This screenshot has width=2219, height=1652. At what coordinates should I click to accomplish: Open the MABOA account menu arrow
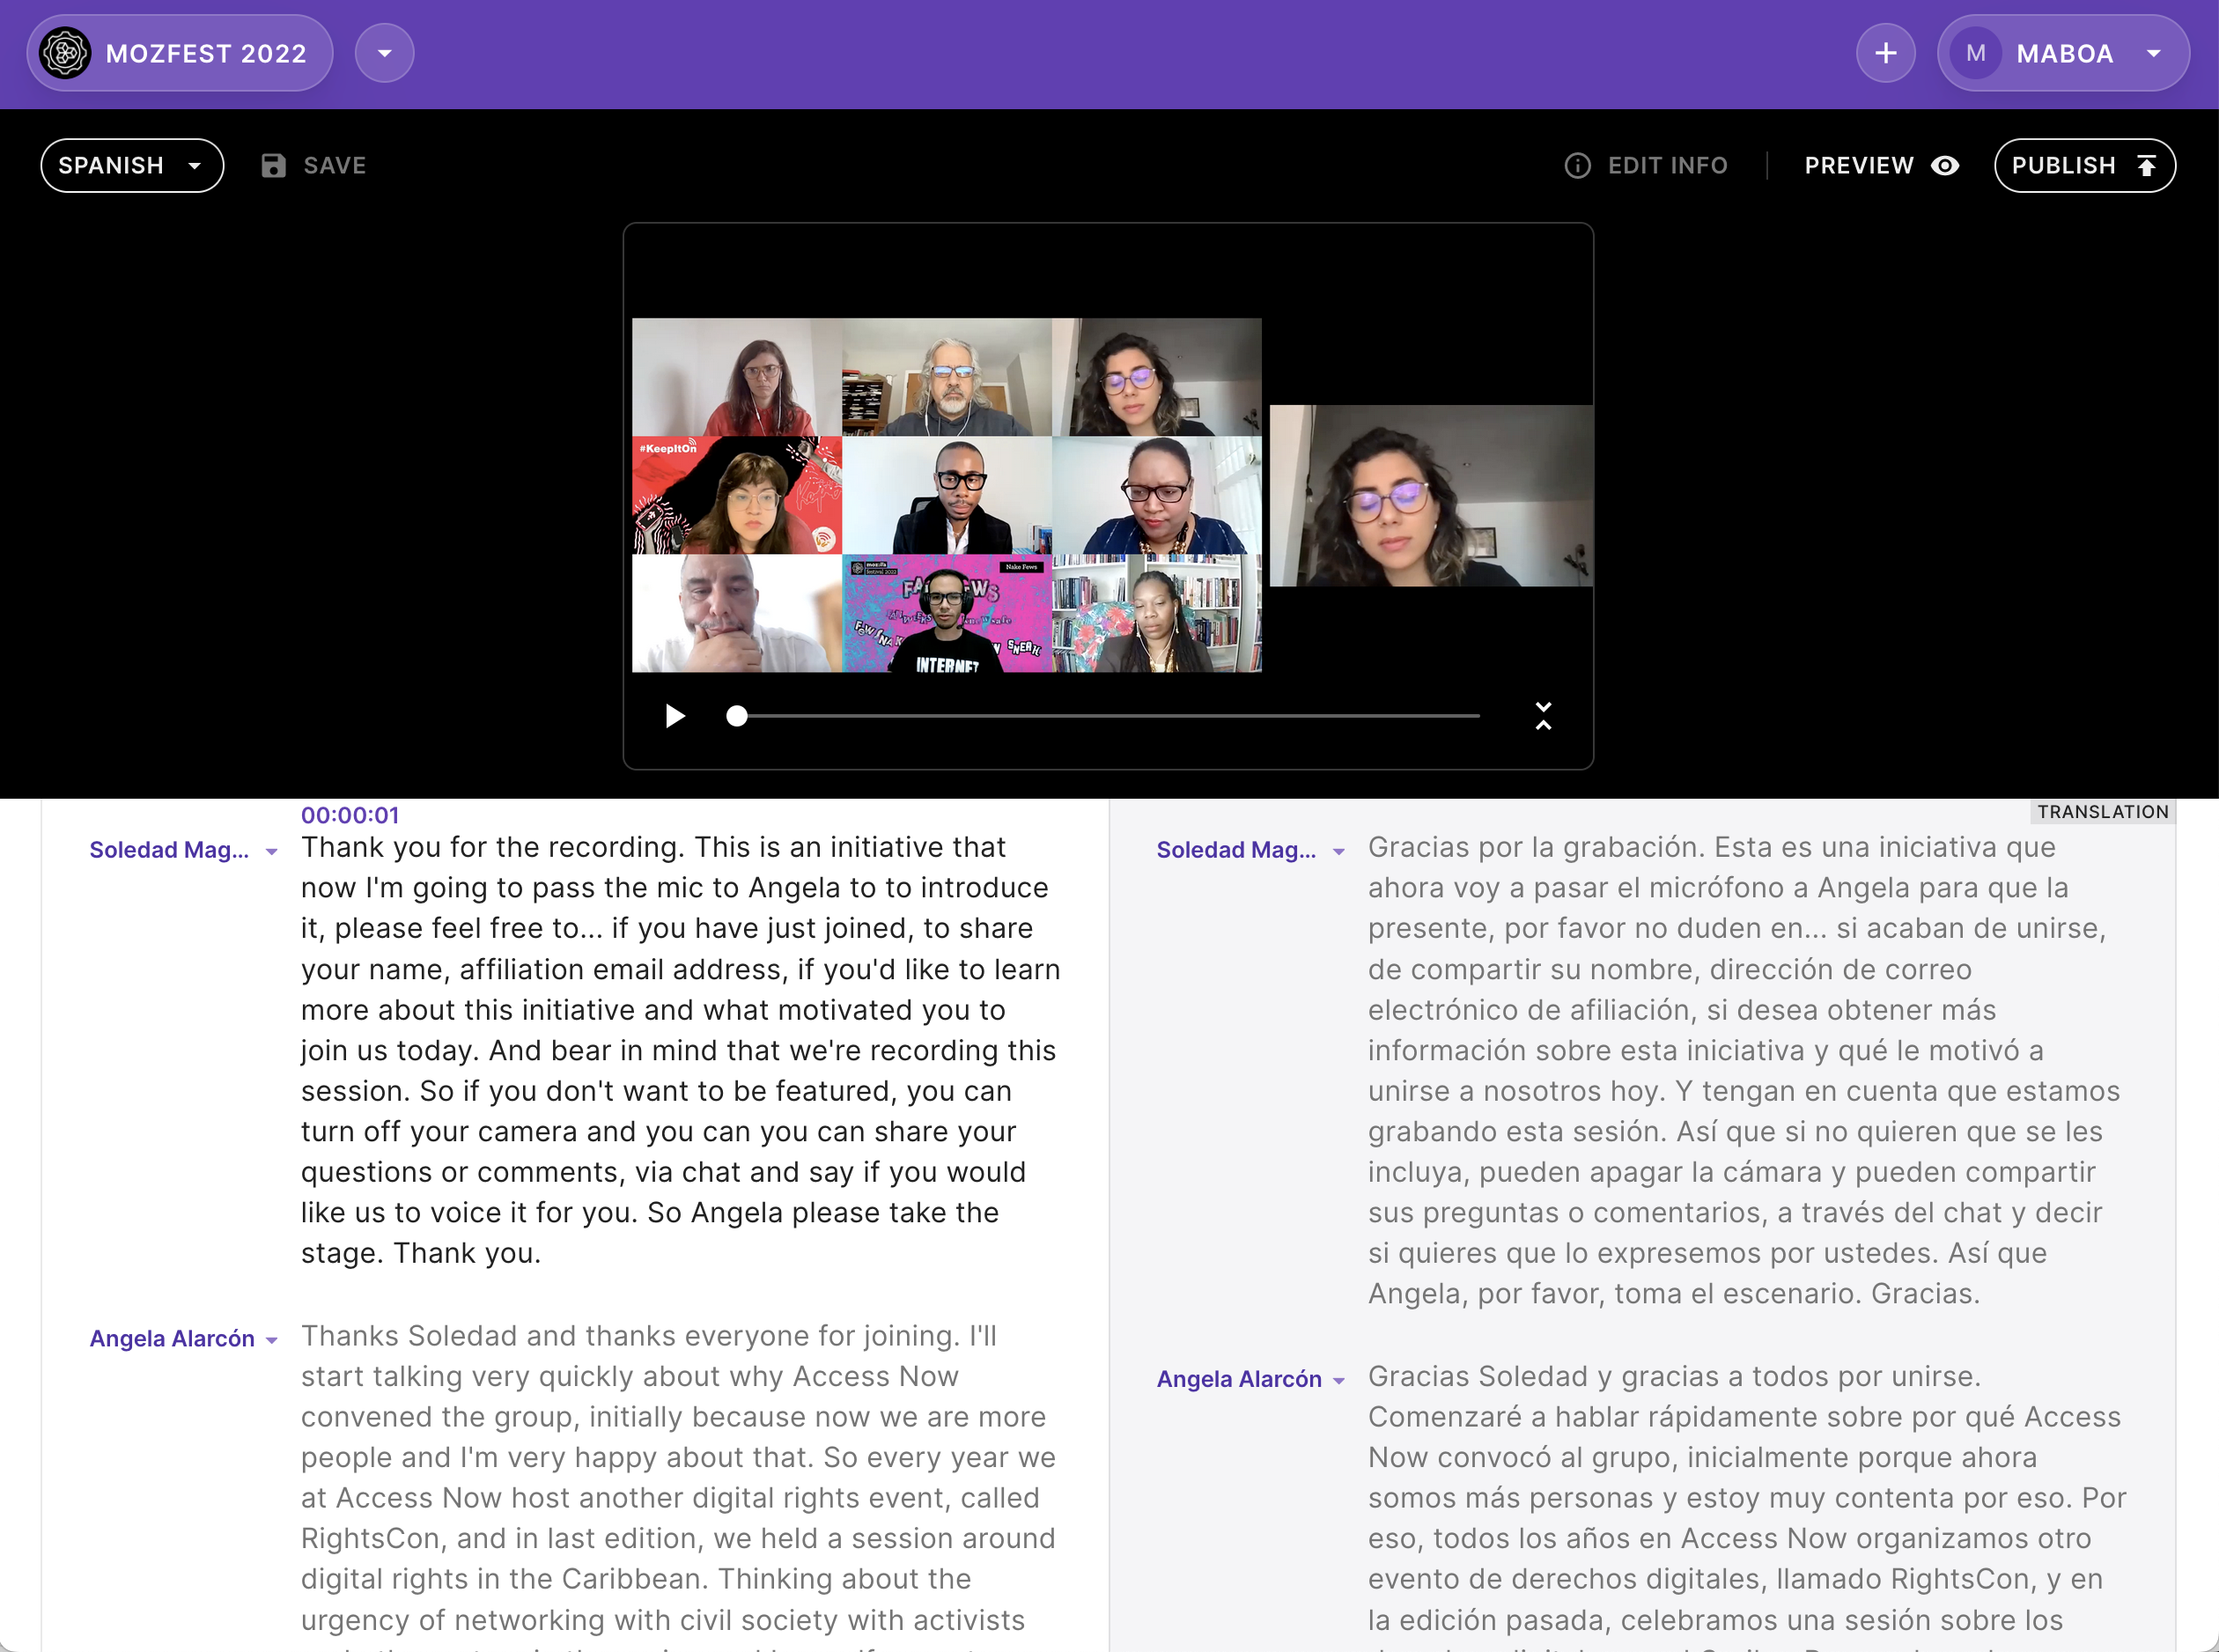tap(2154, 53)
